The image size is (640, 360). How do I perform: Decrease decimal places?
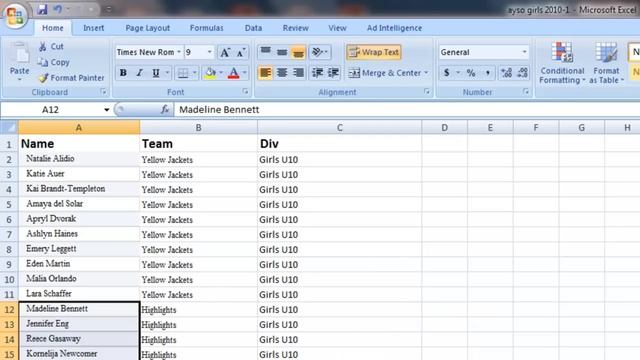pos(523,73)
